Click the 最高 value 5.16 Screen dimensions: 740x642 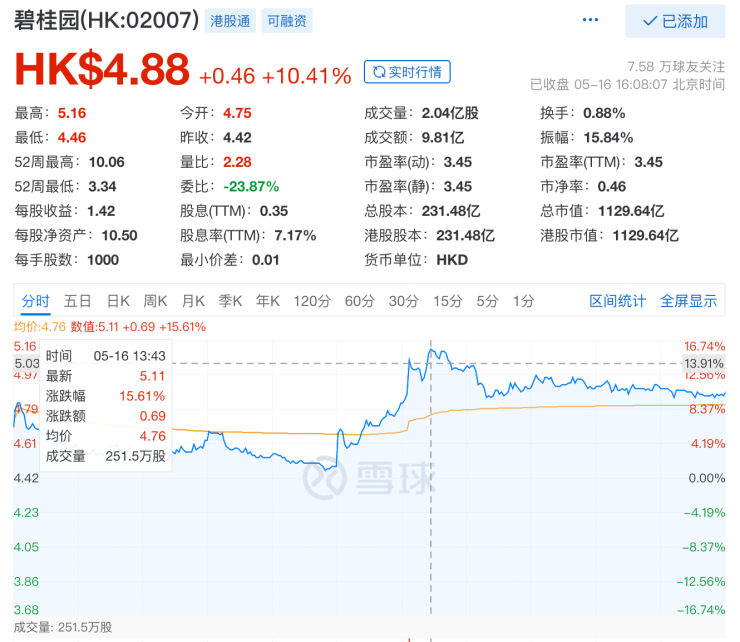[x=72, y=113]
